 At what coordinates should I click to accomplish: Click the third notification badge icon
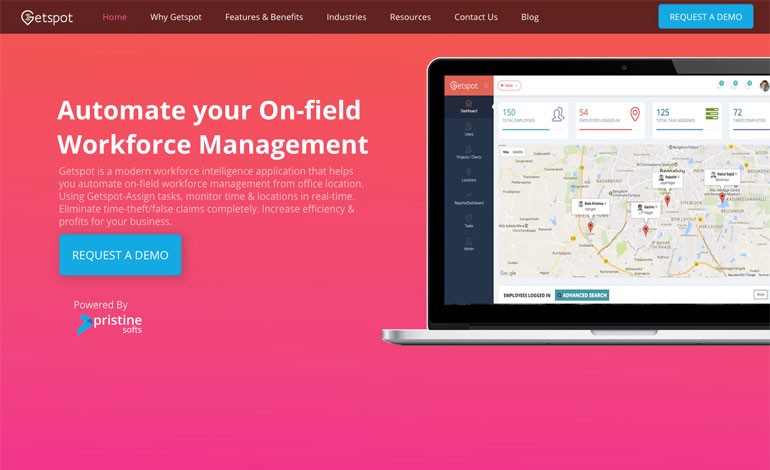point(749,84)
